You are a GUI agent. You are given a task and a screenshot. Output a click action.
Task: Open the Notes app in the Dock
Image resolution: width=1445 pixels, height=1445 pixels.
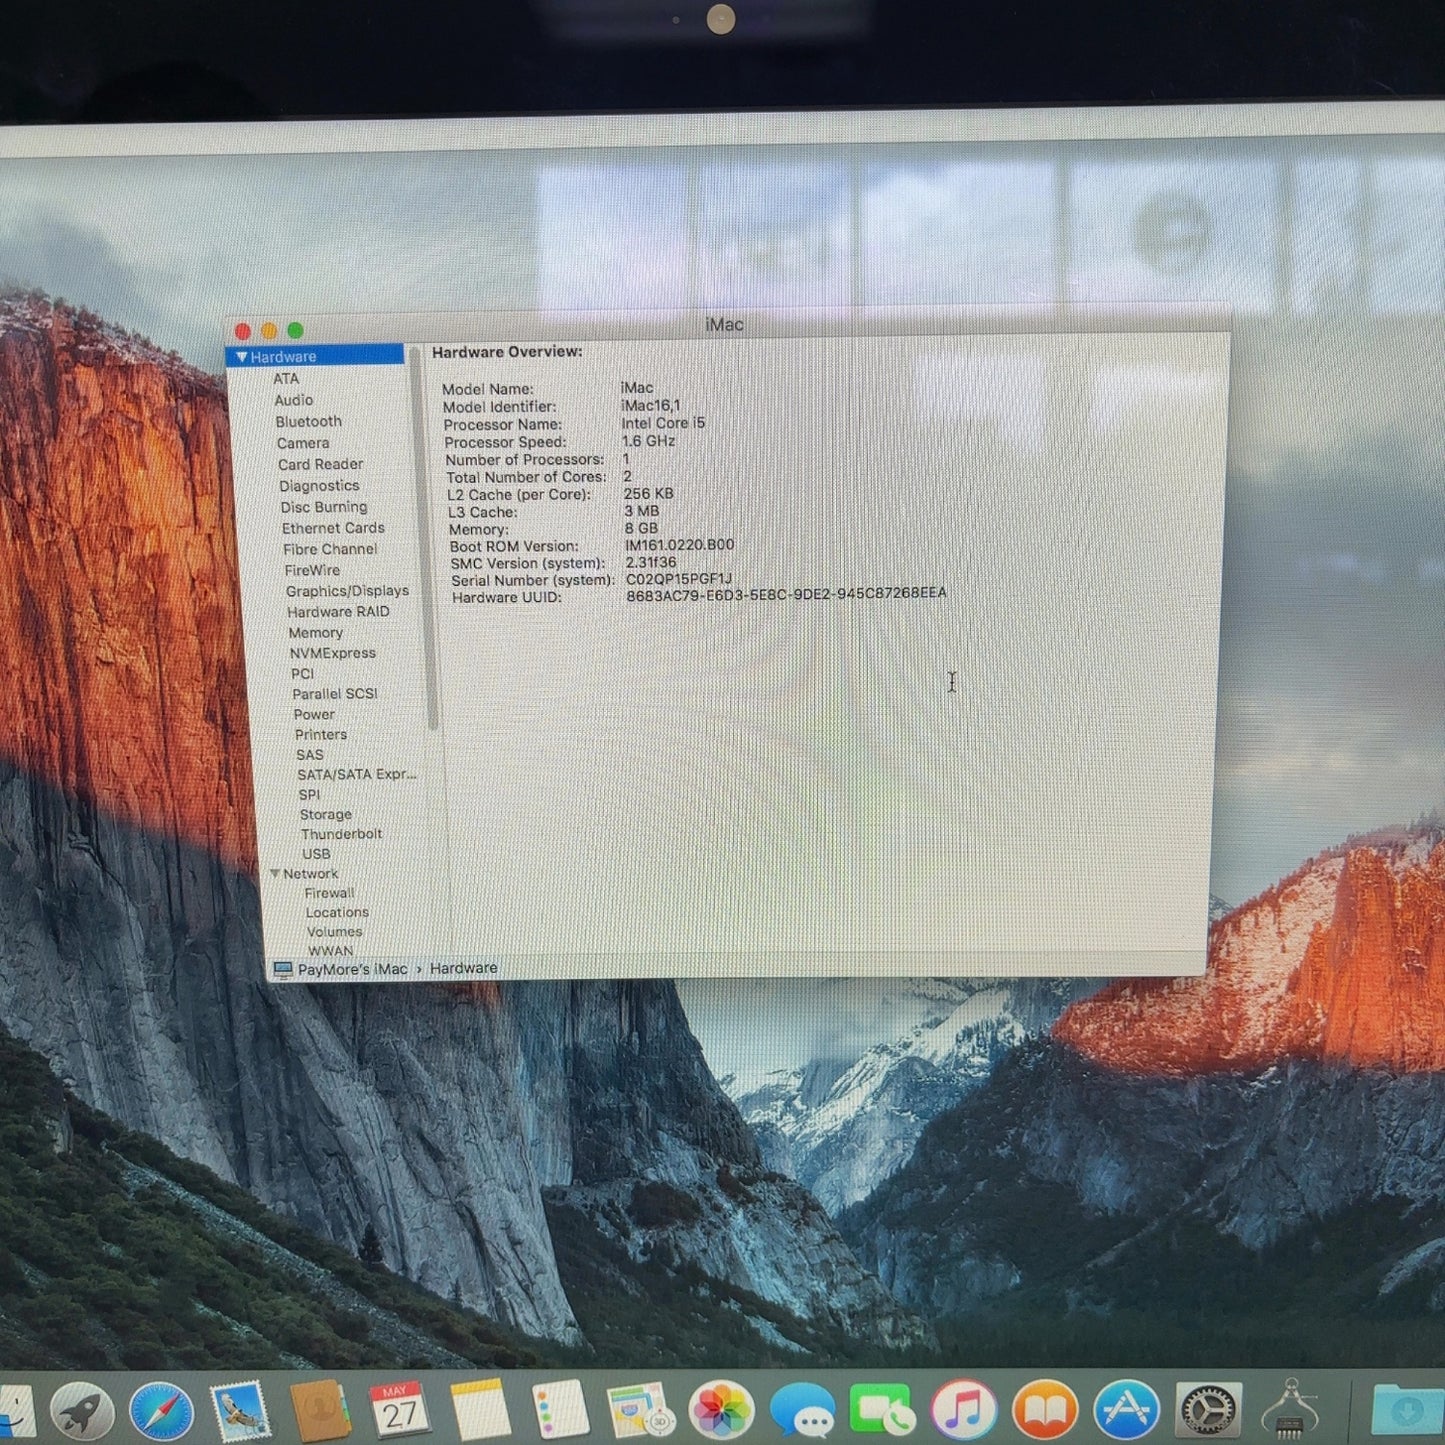point(480,1411)
